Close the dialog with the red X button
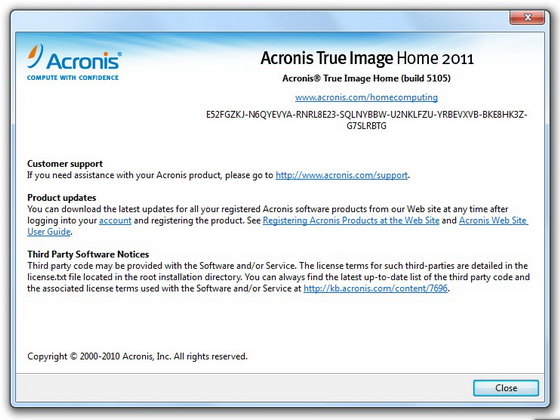The image size is (560, 420). (x=527, y=17)
